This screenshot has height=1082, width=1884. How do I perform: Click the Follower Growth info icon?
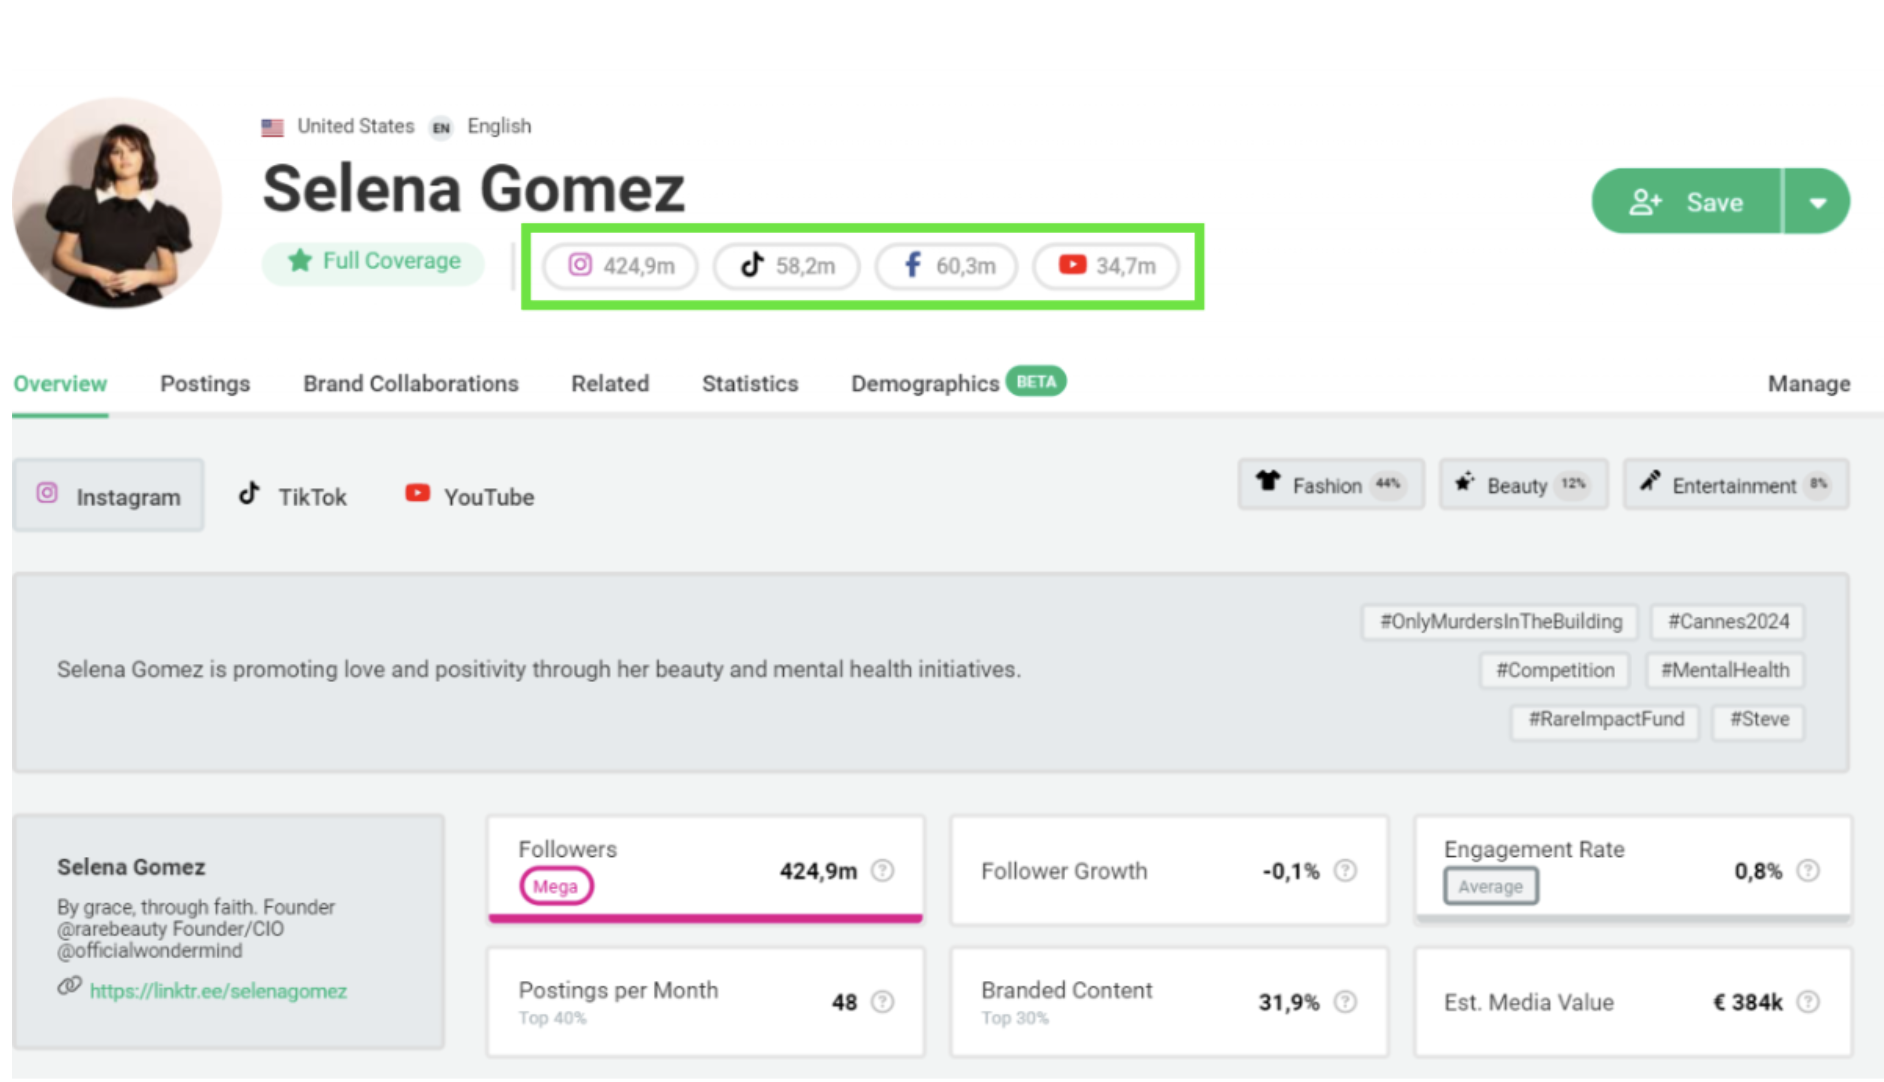click(x=1346, y=871)
